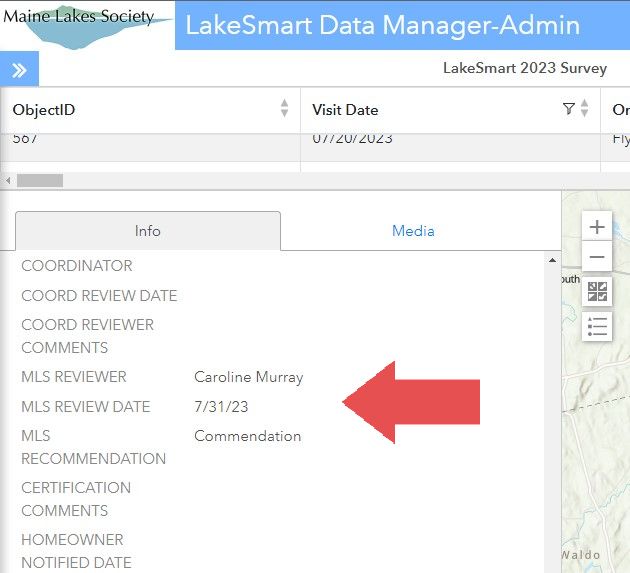Zoom out on the map
The image size is (630, 573).
(x=597, y=258)
